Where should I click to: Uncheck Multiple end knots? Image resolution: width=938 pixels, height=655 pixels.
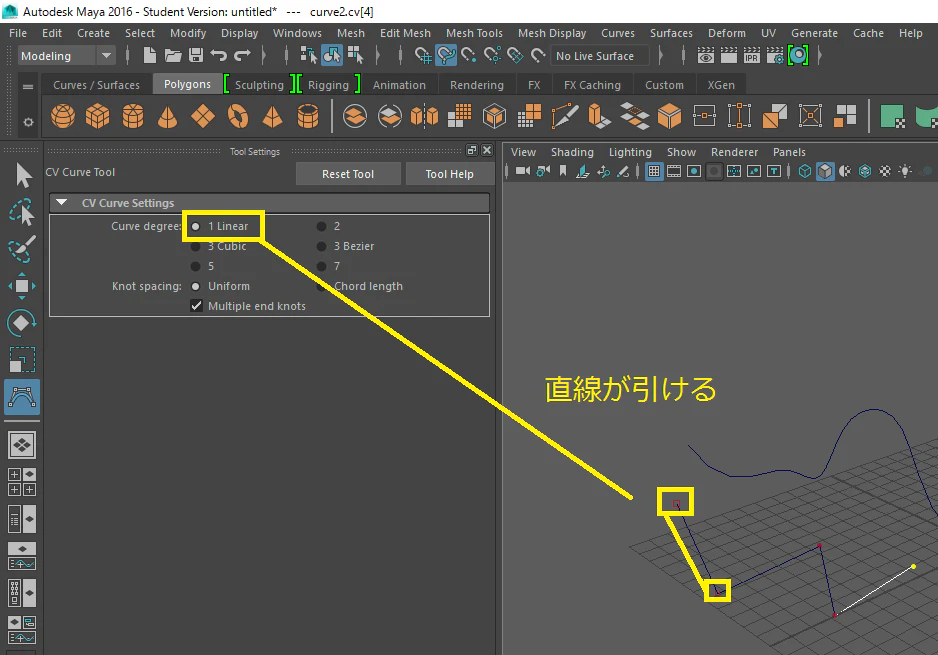196,306
